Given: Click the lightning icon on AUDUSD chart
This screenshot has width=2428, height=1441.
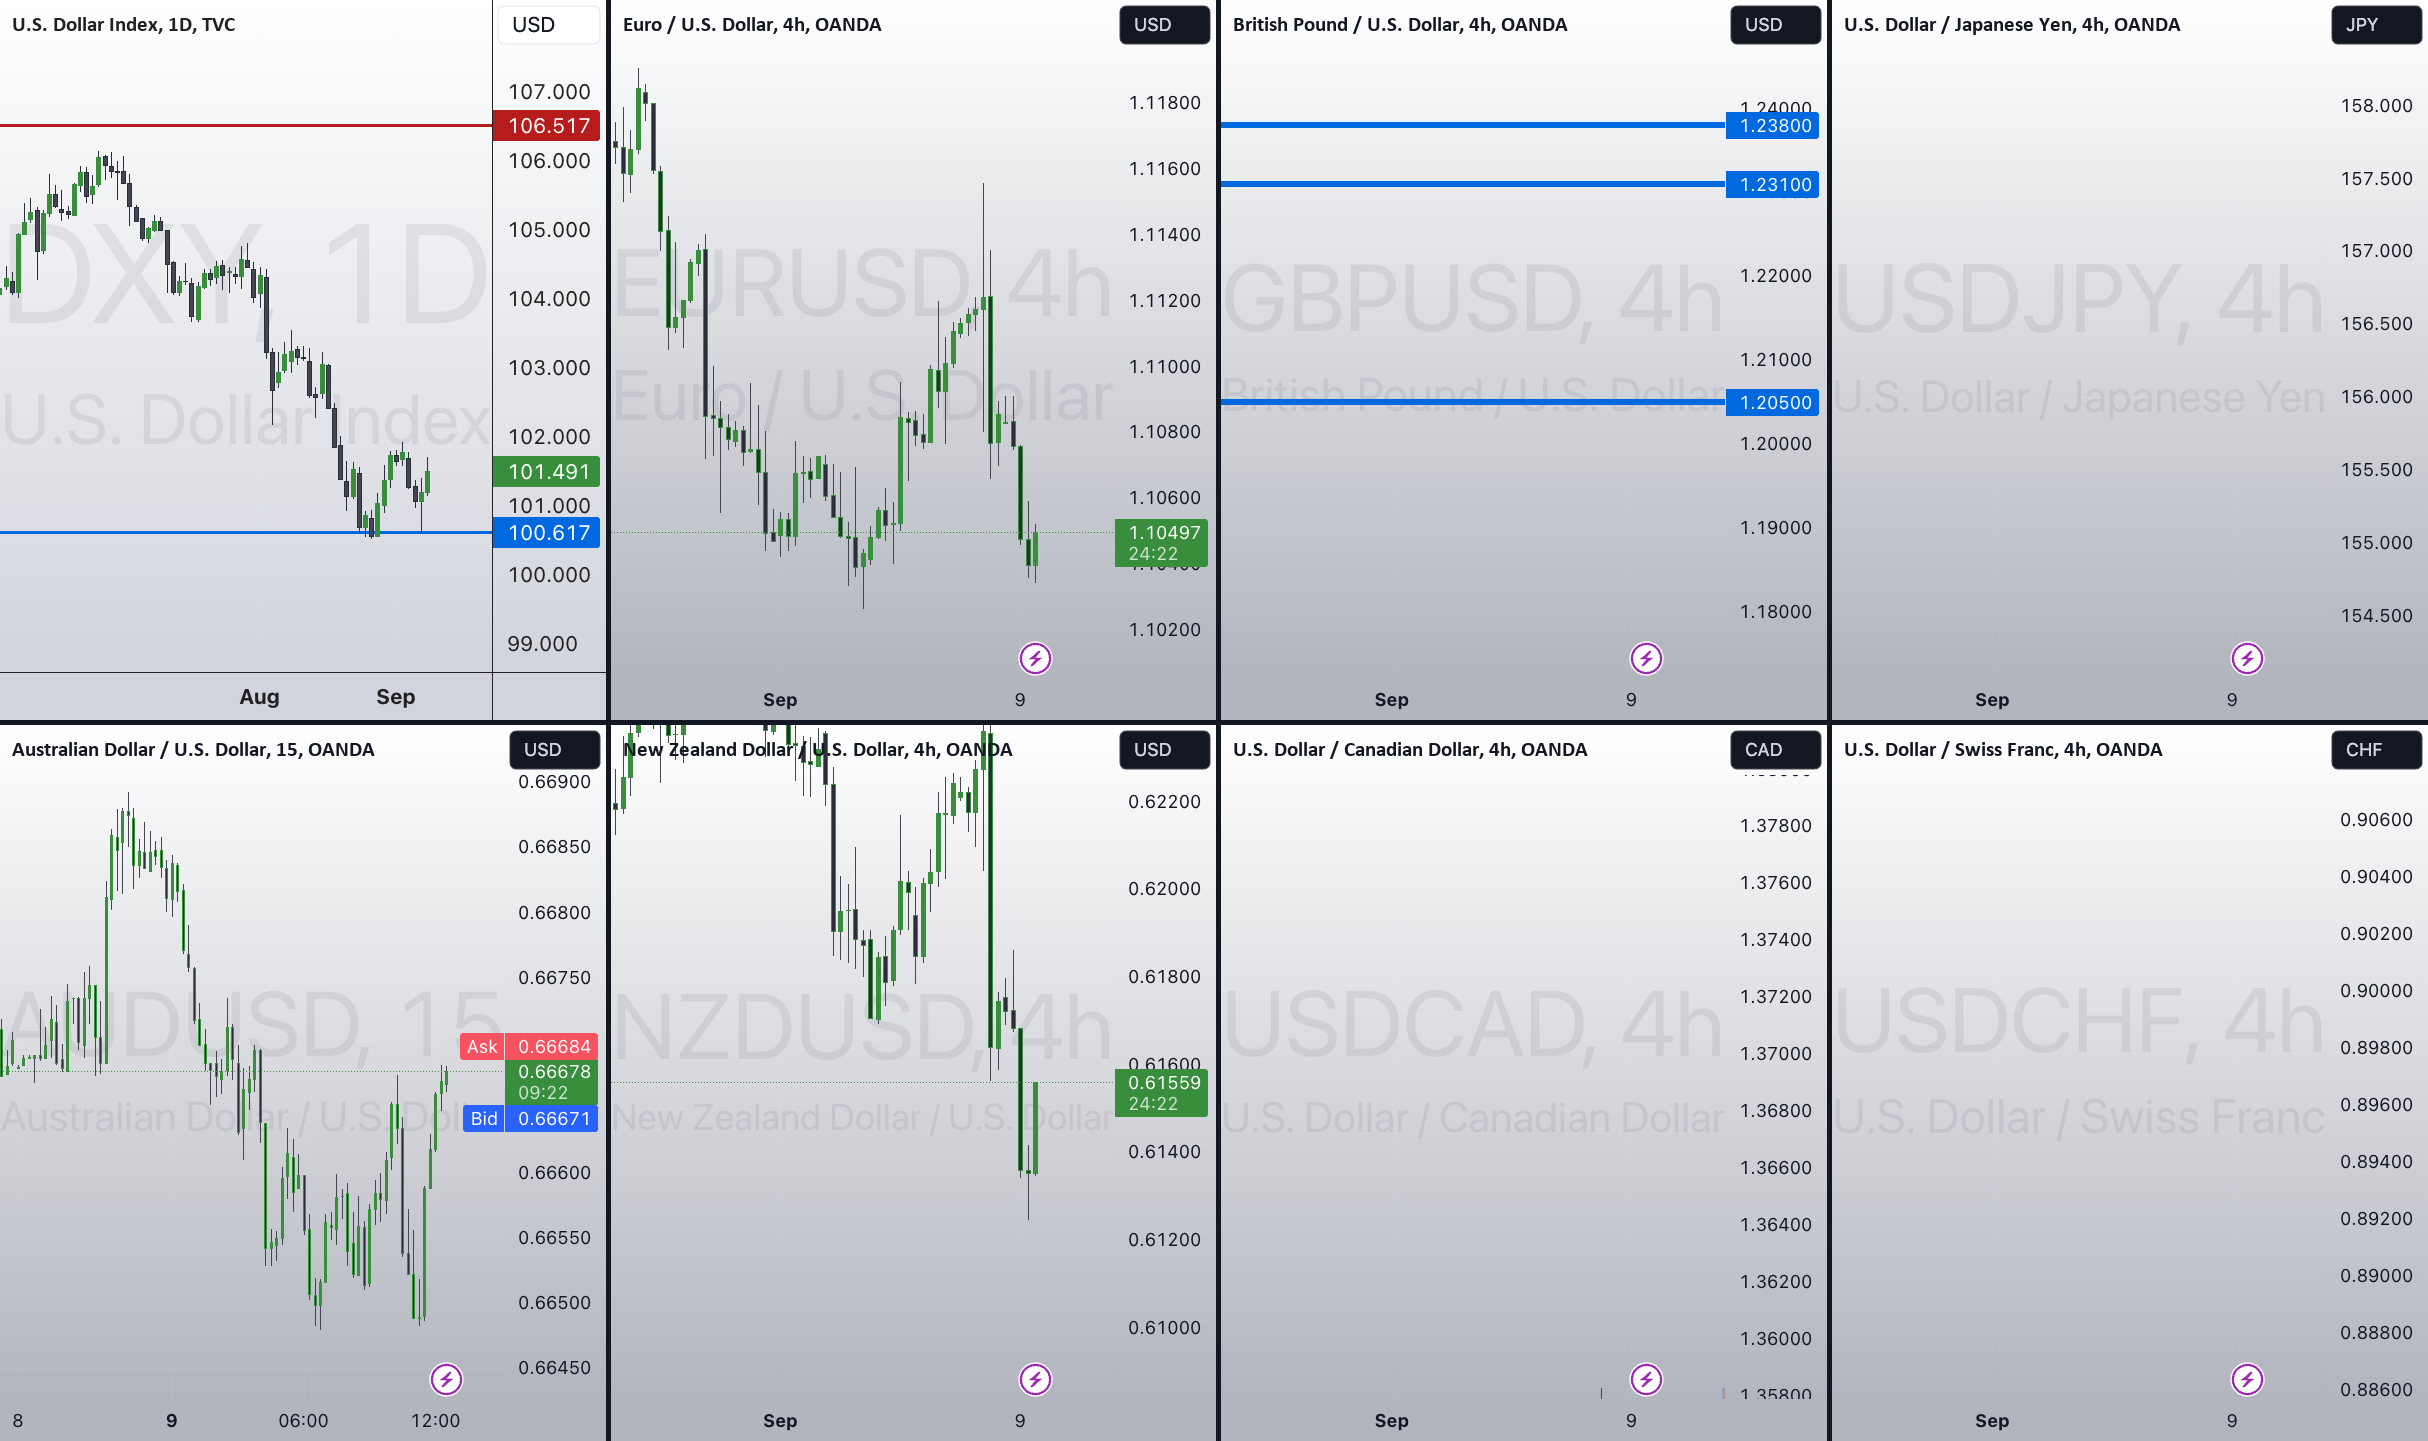Looking at the screenshot, I should pyautogui.click(x=446, y=1379).
